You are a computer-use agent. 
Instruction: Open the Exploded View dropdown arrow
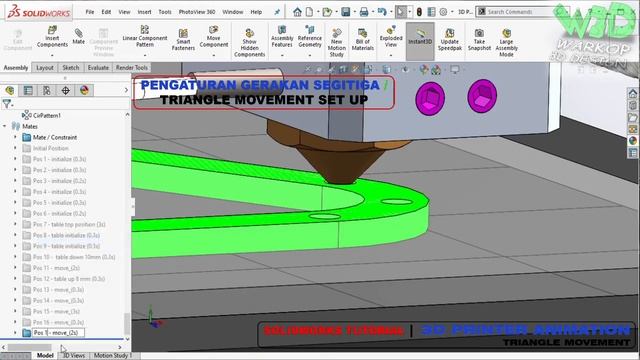coord(391,55)
